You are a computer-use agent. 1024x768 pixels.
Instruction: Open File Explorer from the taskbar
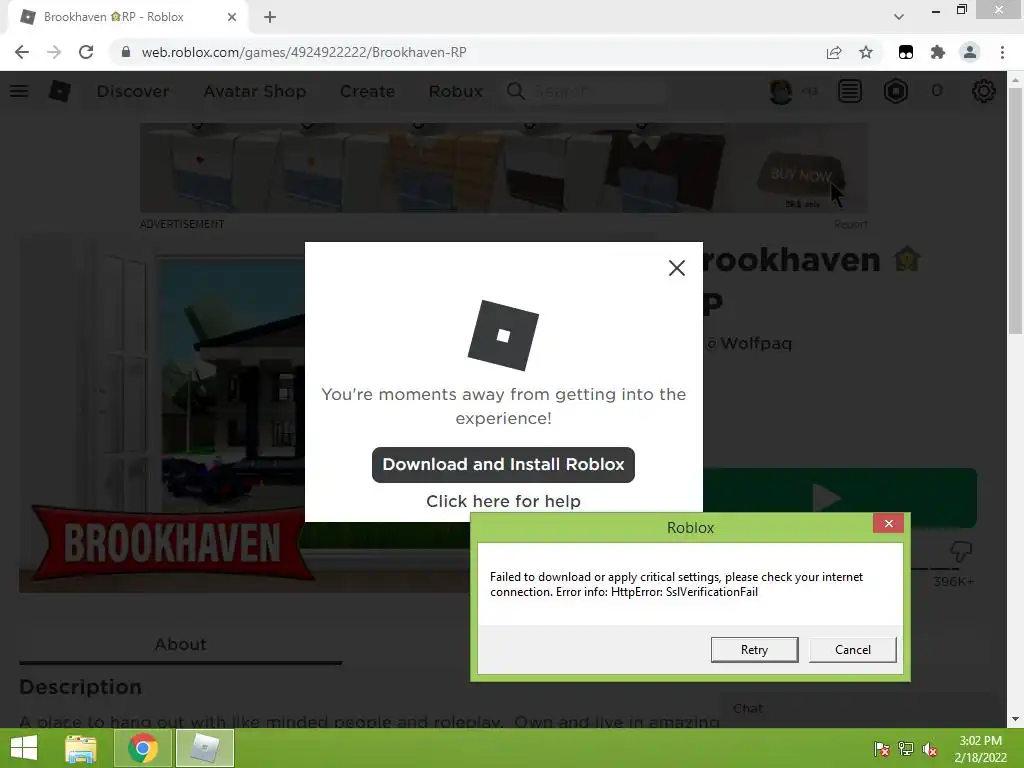(x=80, y=748)
